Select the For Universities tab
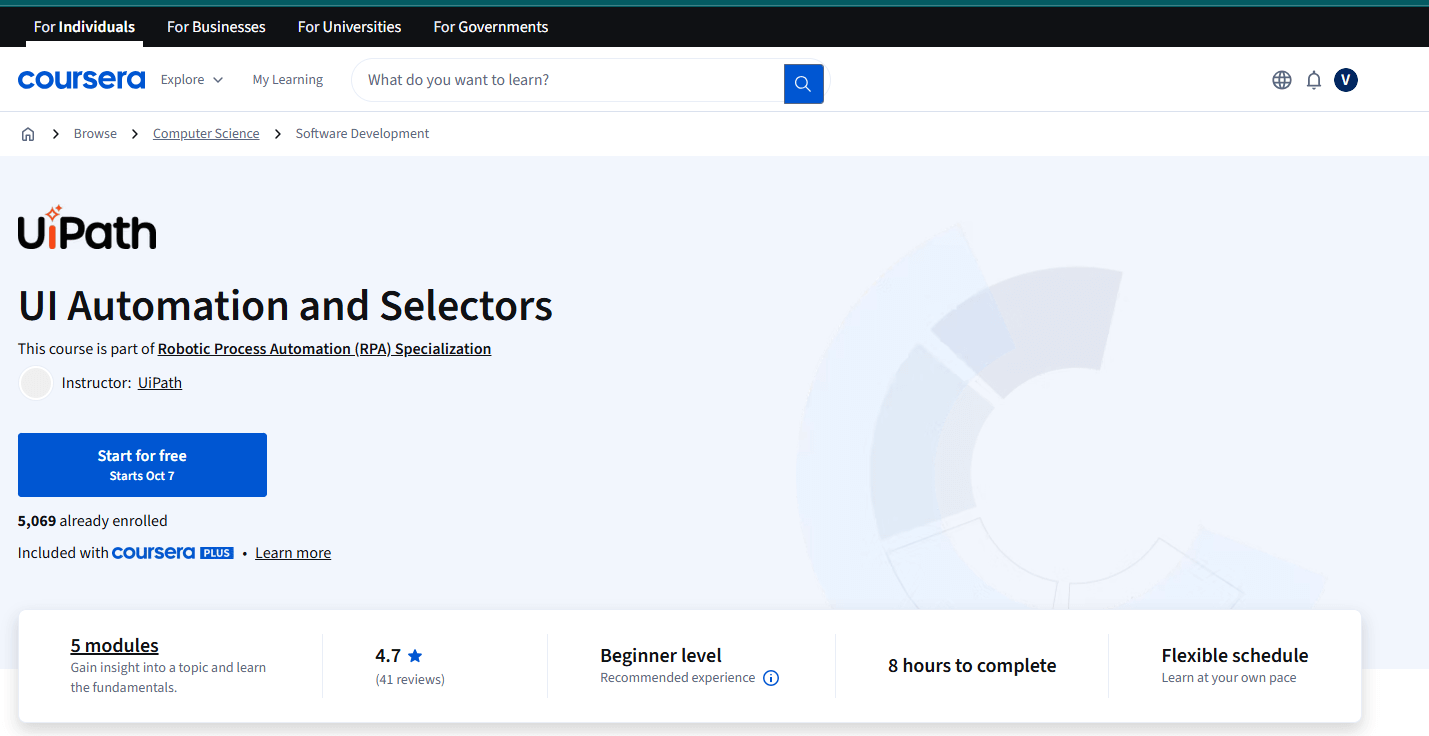This screenshot has width=1429, height=736. click(349, 26)
